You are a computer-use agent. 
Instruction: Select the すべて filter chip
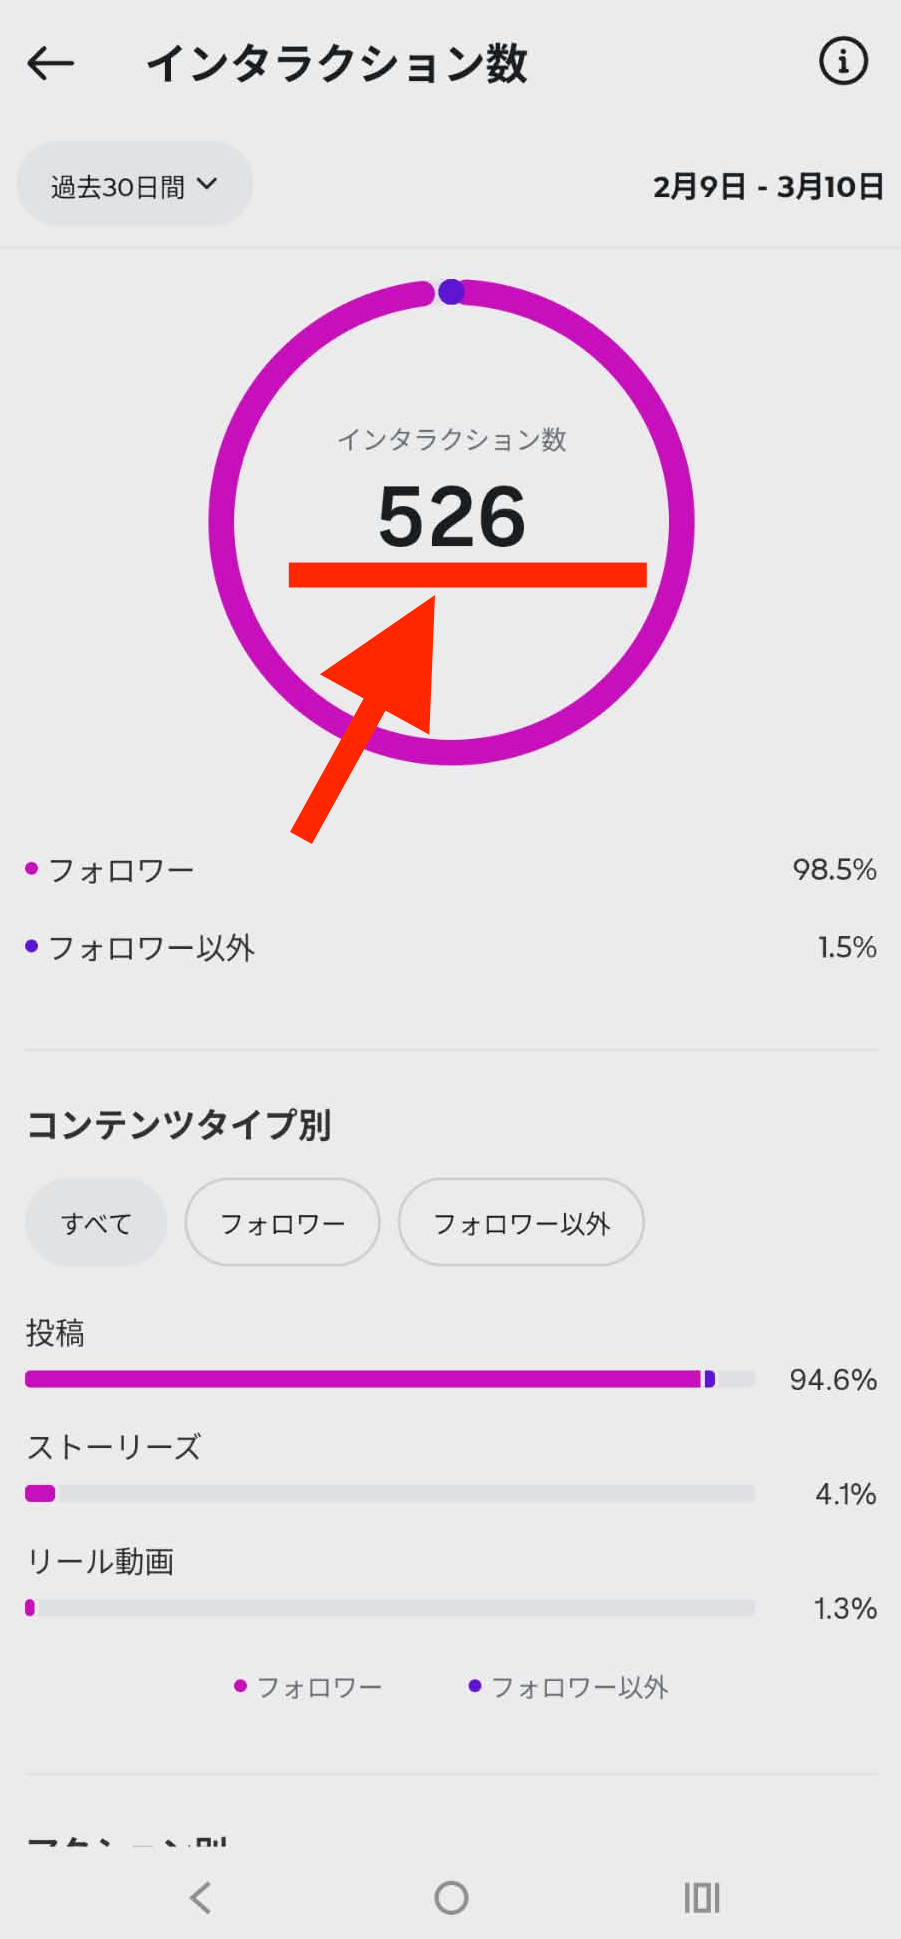(x=96, y=1223)
